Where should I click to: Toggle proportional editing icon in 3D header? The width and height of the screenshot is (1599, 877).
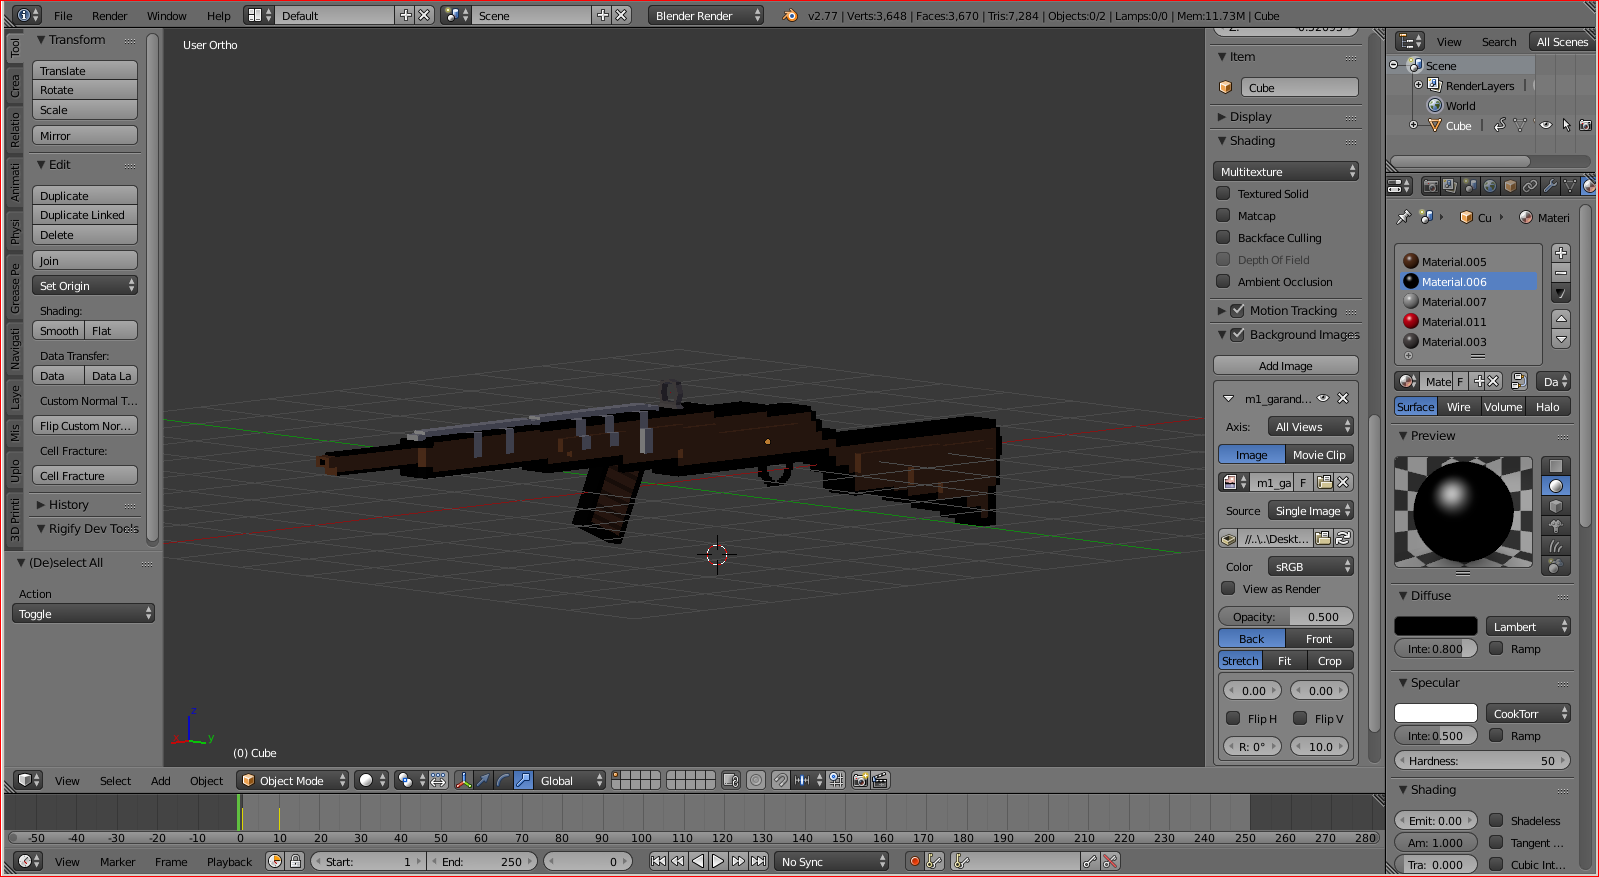click(x=757, y=780)
